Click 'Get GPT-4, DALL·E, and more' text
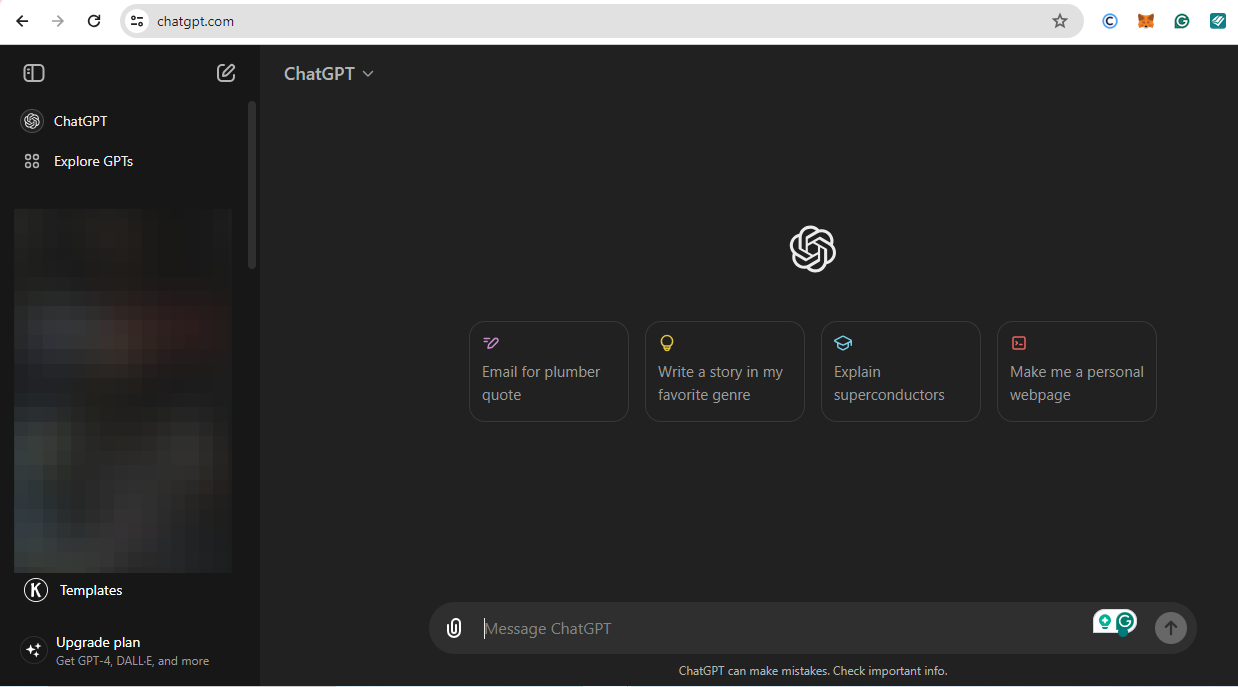The height and width of the screenshot is (687, 1238). coord(133,661)
